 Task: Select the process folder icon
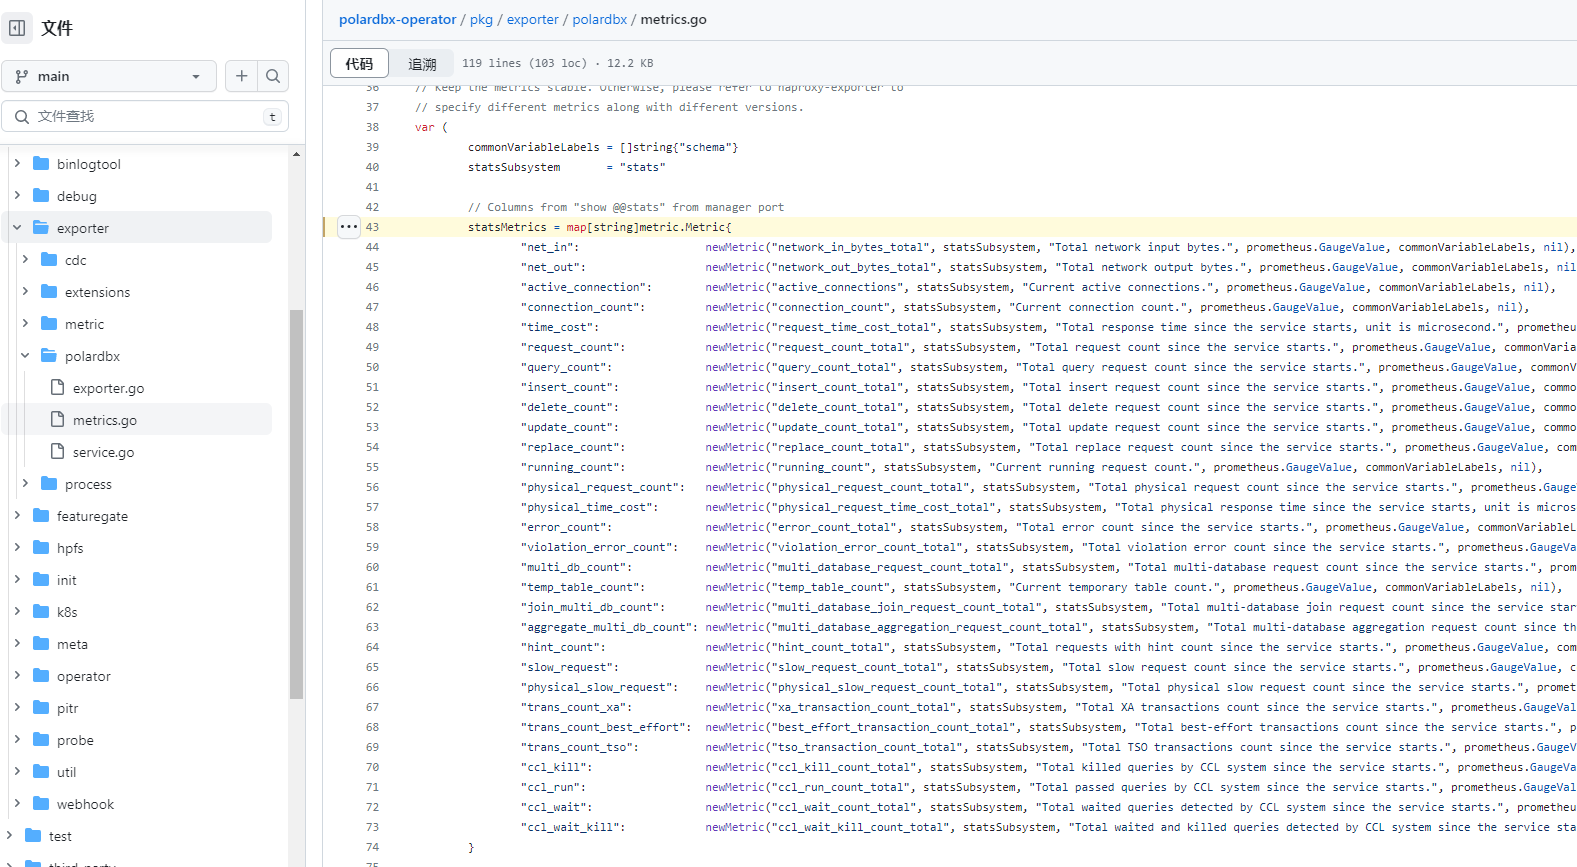point(49,483)
